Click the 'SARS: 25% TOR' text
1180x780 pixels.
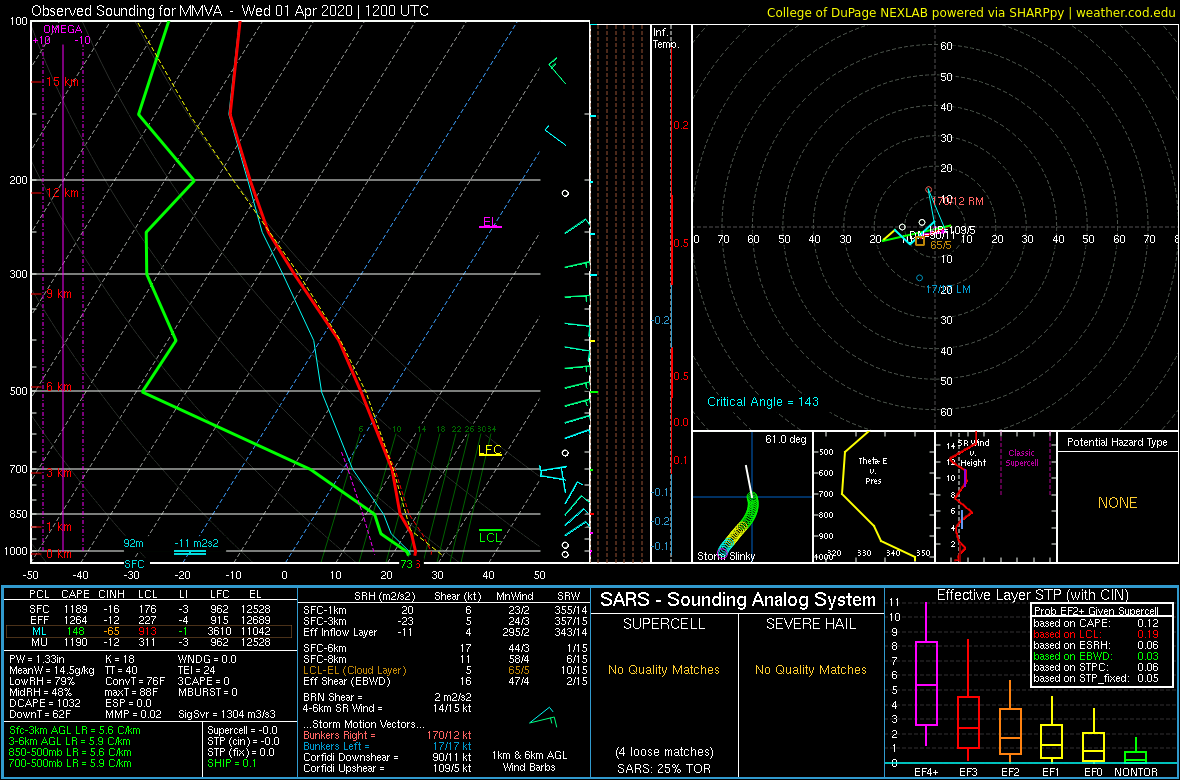[663, 767]
